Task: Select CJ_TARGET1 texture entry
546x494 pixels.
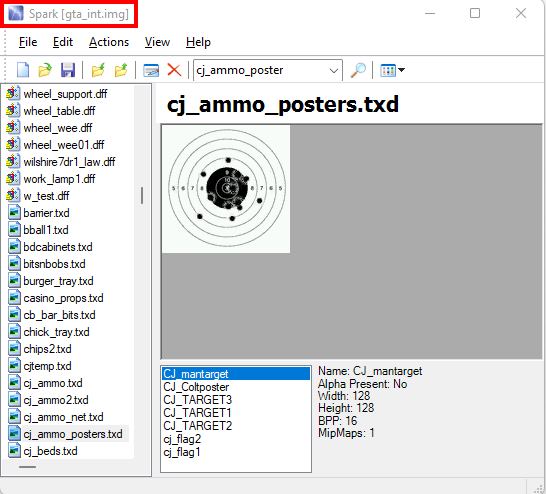Action: pos(236,413)
